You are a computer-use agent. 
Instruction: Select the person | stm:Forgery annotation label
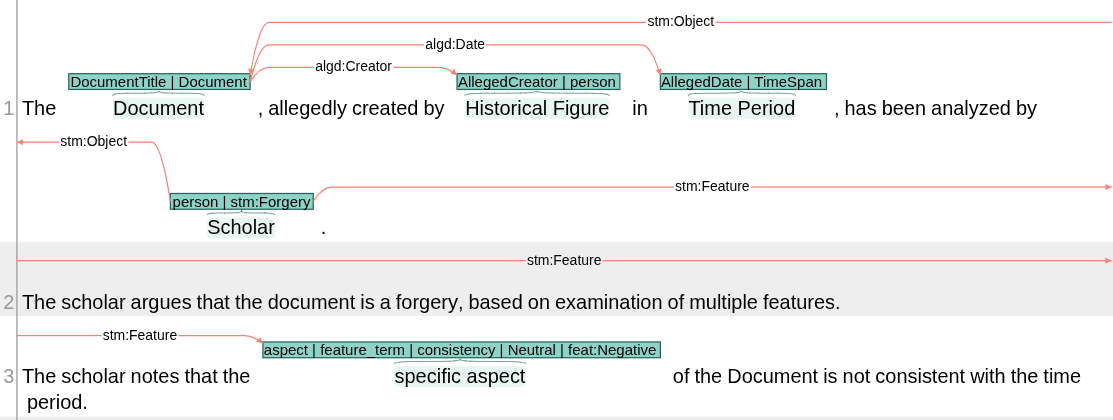[241, 202]
